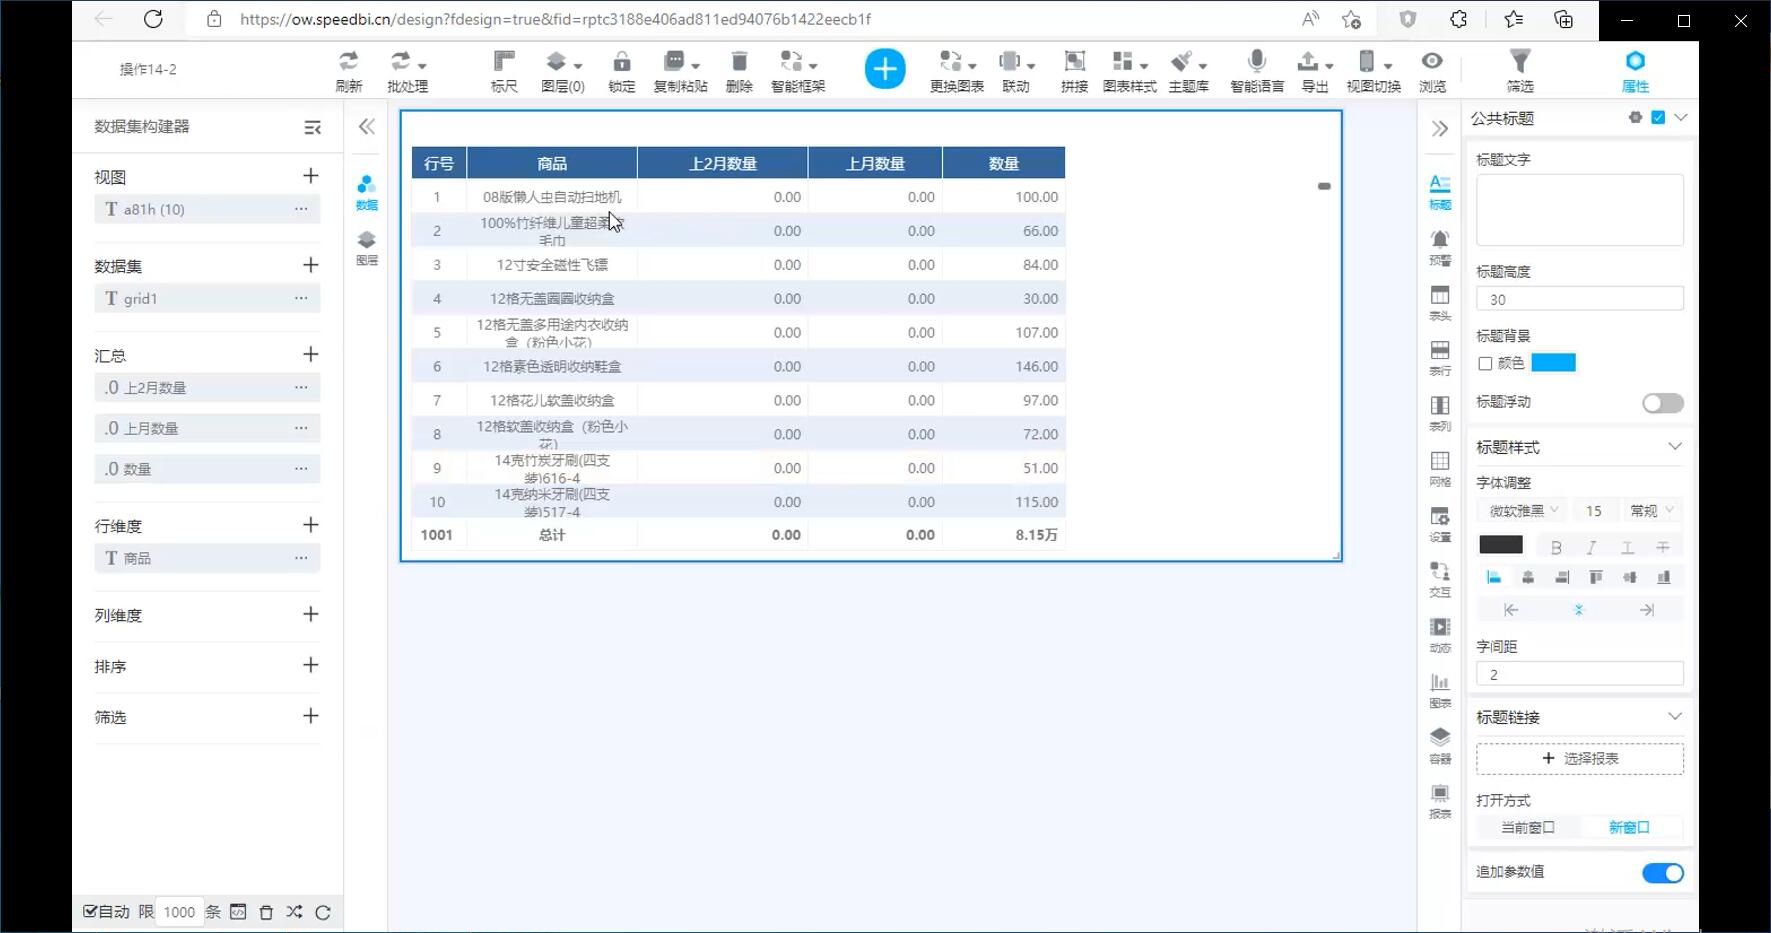
Task: Click the 锁定 lock icon
Action: (621, 62)
